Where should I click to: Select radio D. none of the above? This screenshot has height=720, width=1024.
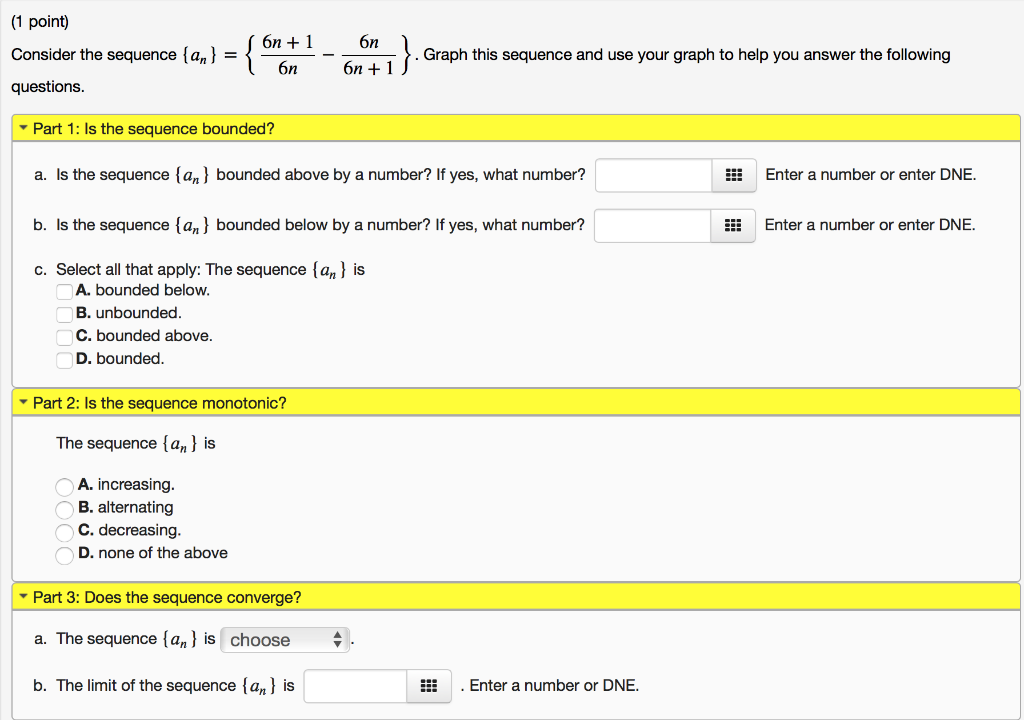click(x=64, y=555)
